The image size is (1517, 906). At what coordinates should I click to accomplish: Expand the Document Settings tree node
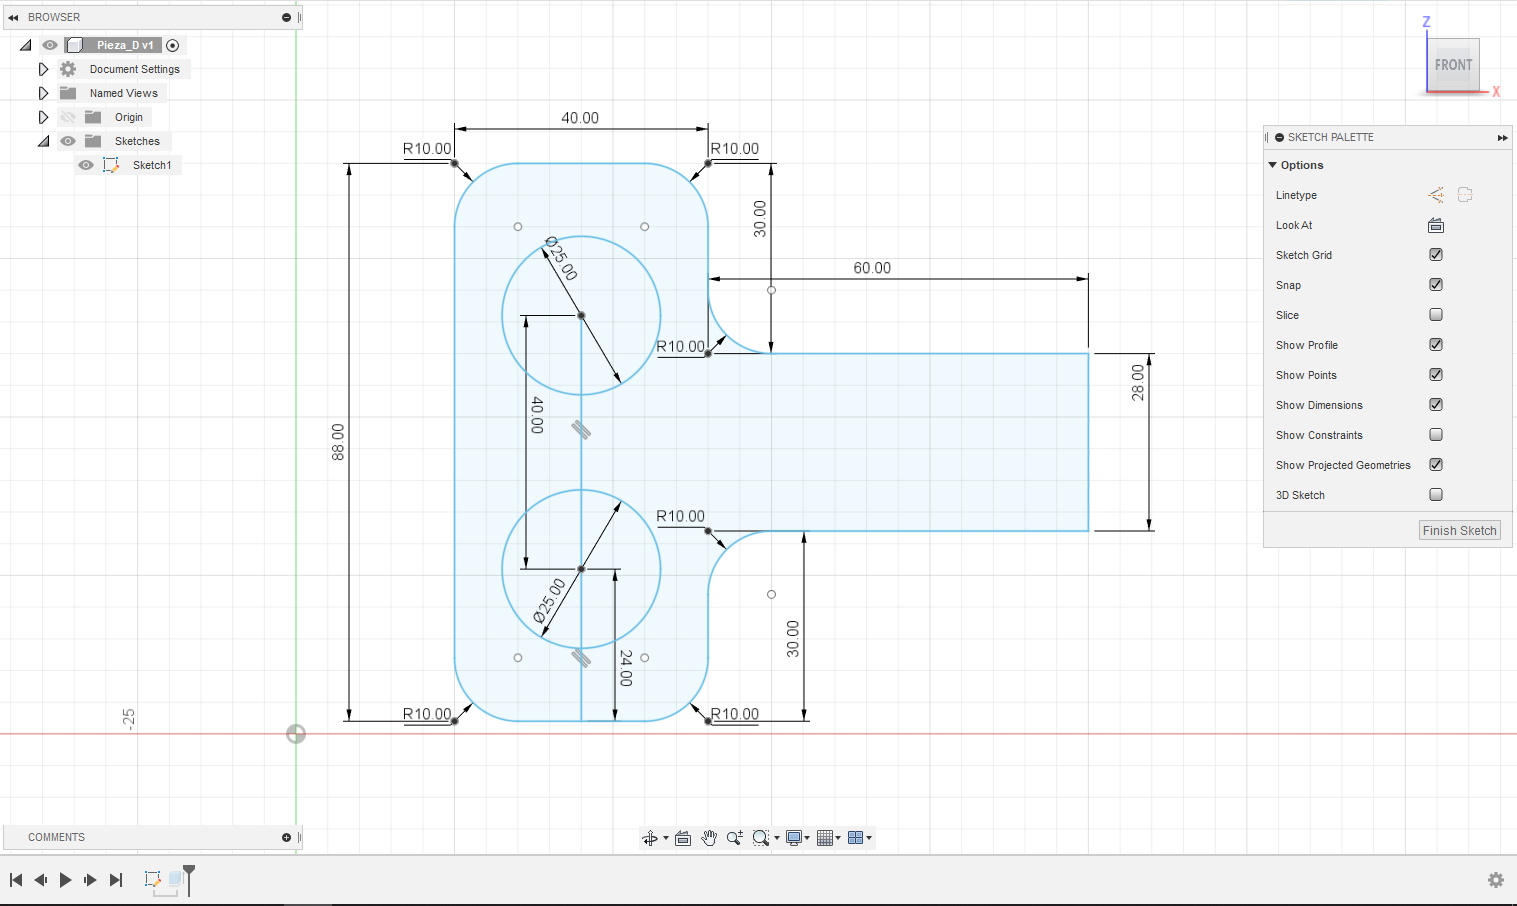click(43, 69)
